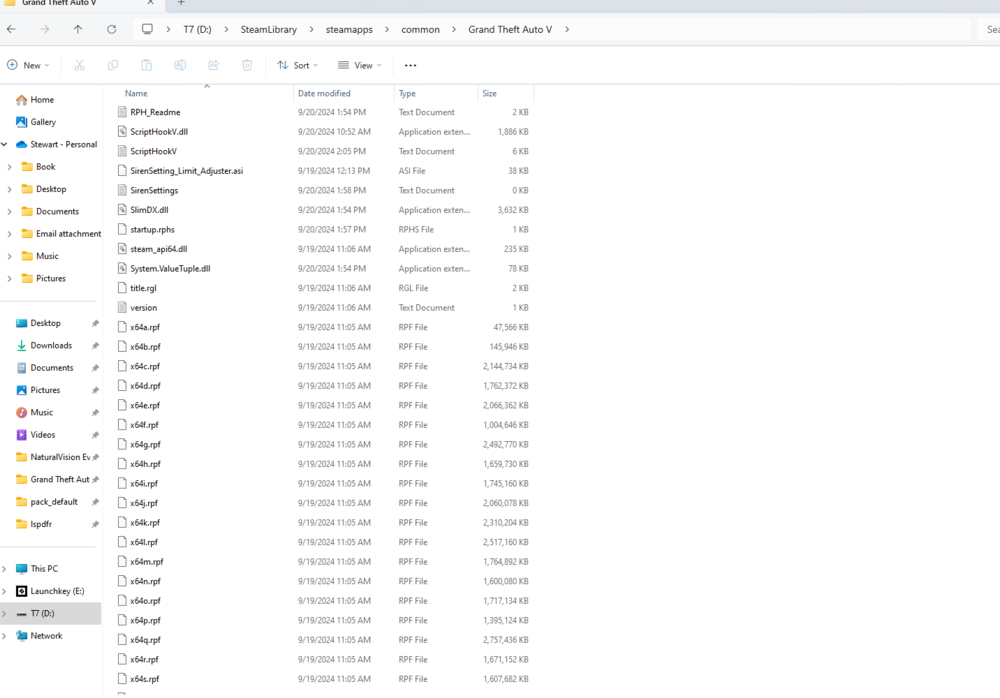Unpin the lspdfr folder via its pin icon
The image size is (1000, 698).
coord(97,523)
